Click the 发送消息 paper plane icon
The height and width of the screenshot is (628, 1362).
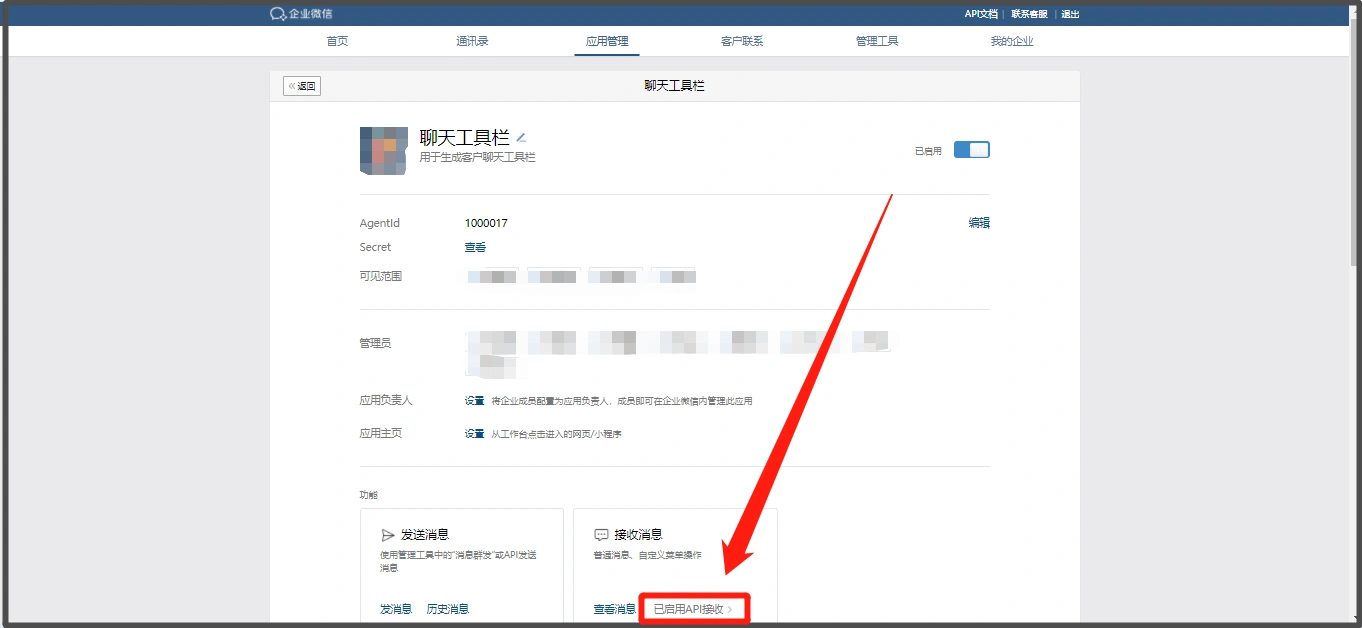388,535
